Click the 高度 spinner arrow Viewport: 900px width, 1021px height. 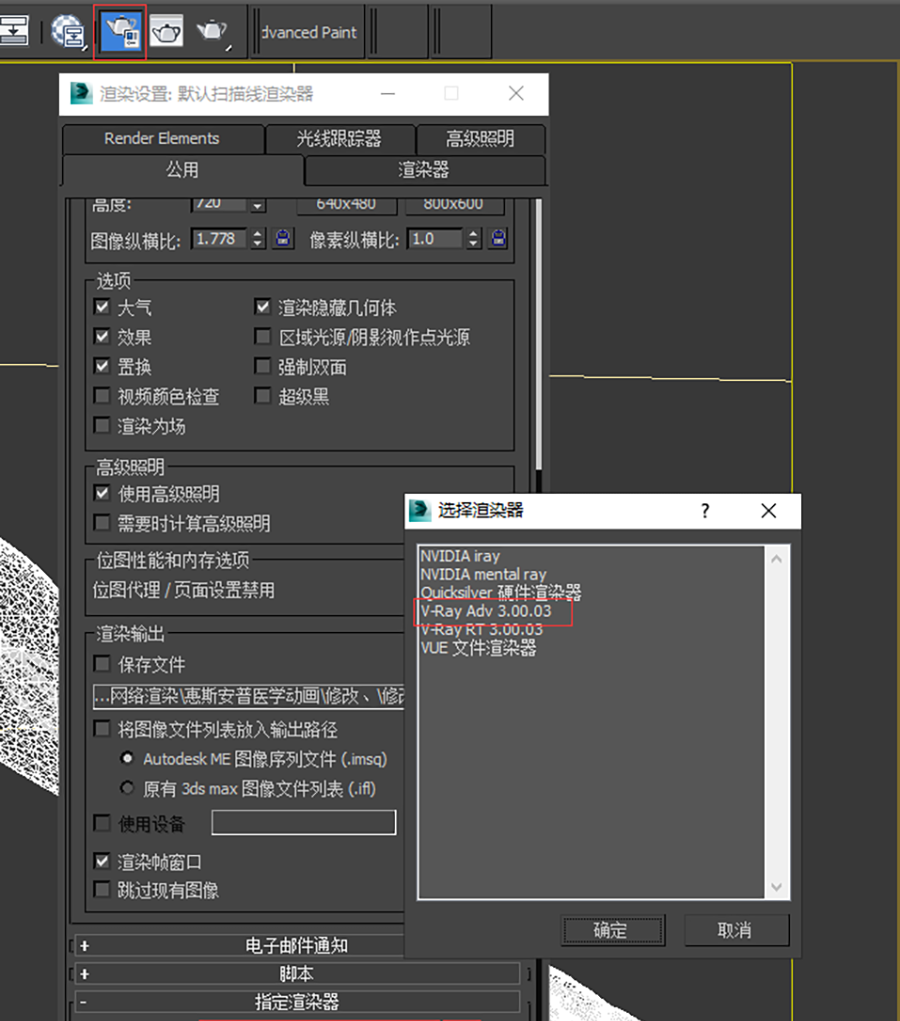coord(258,205)
